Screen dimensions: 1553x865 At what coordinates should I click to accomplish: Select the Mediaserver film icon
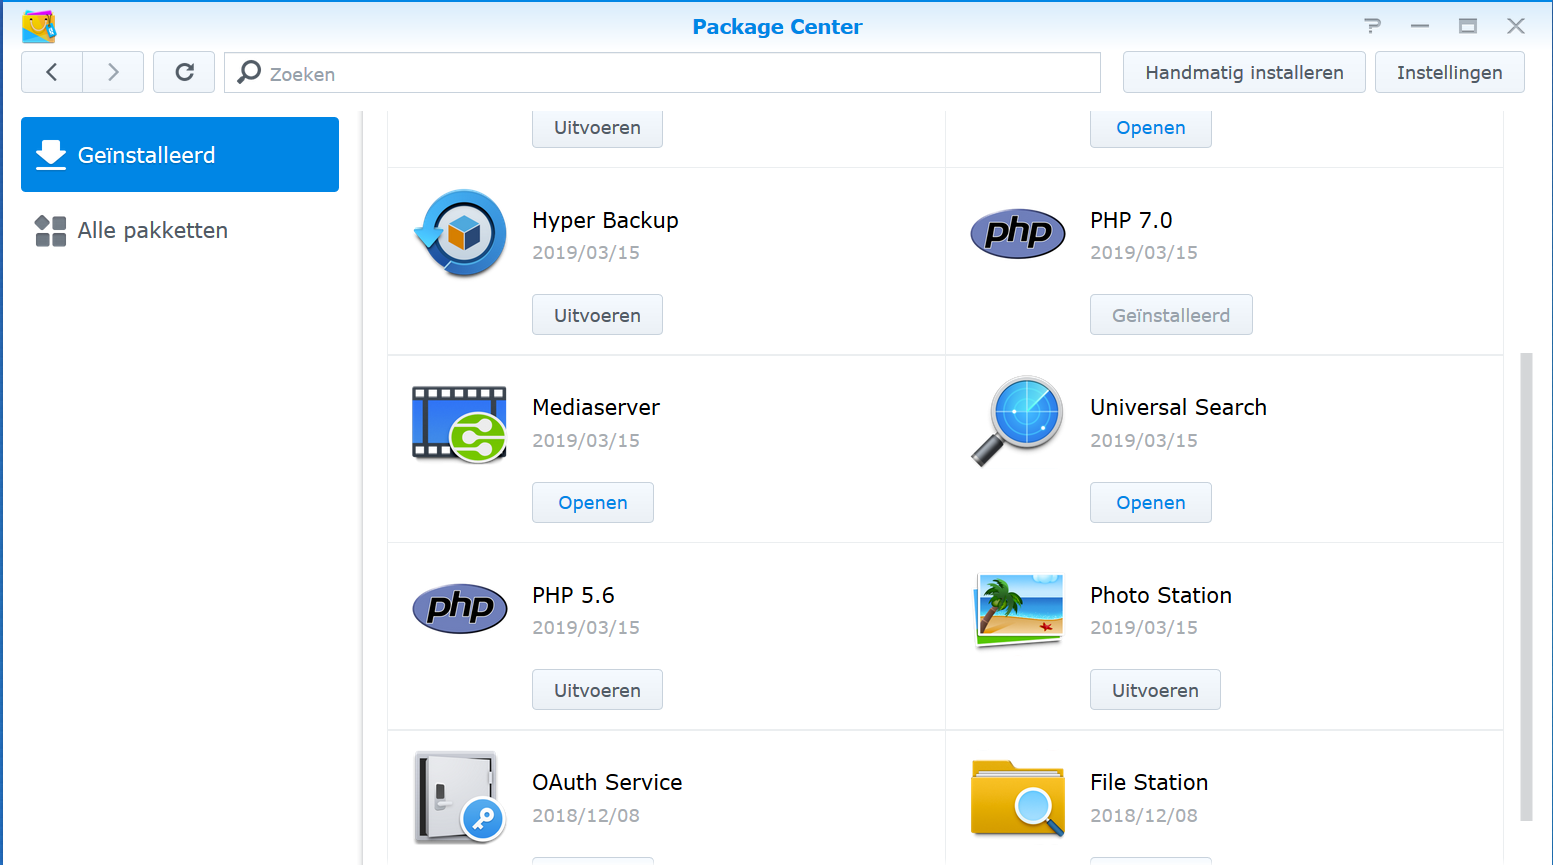(459, 423)
